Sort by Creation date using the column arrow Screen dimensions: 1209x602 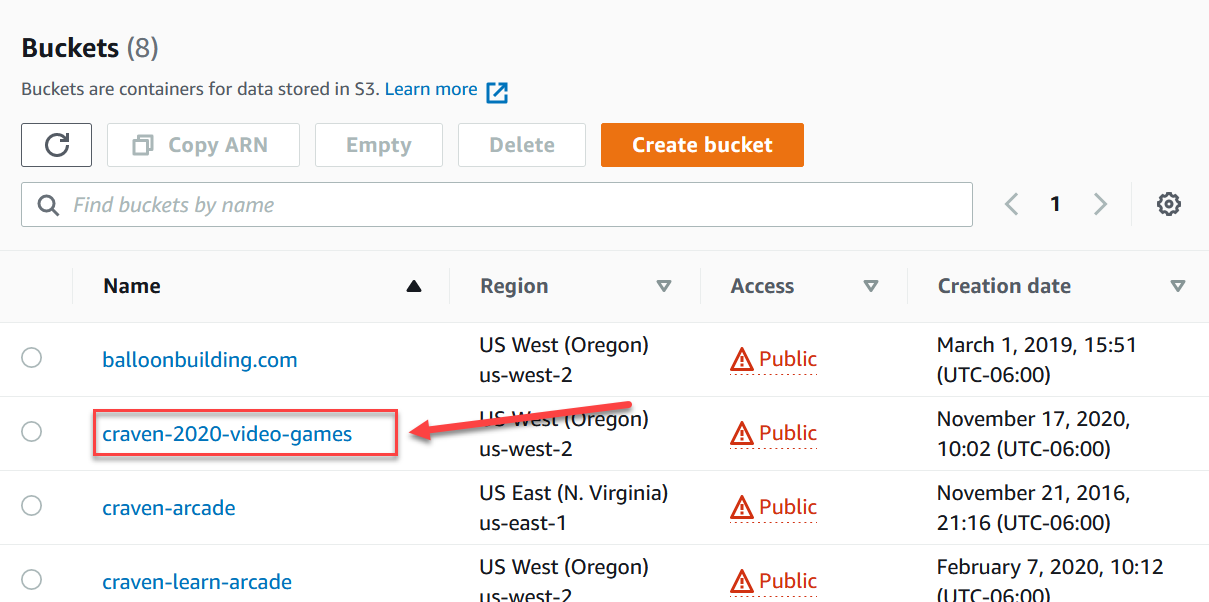[x=1178, y=286]
